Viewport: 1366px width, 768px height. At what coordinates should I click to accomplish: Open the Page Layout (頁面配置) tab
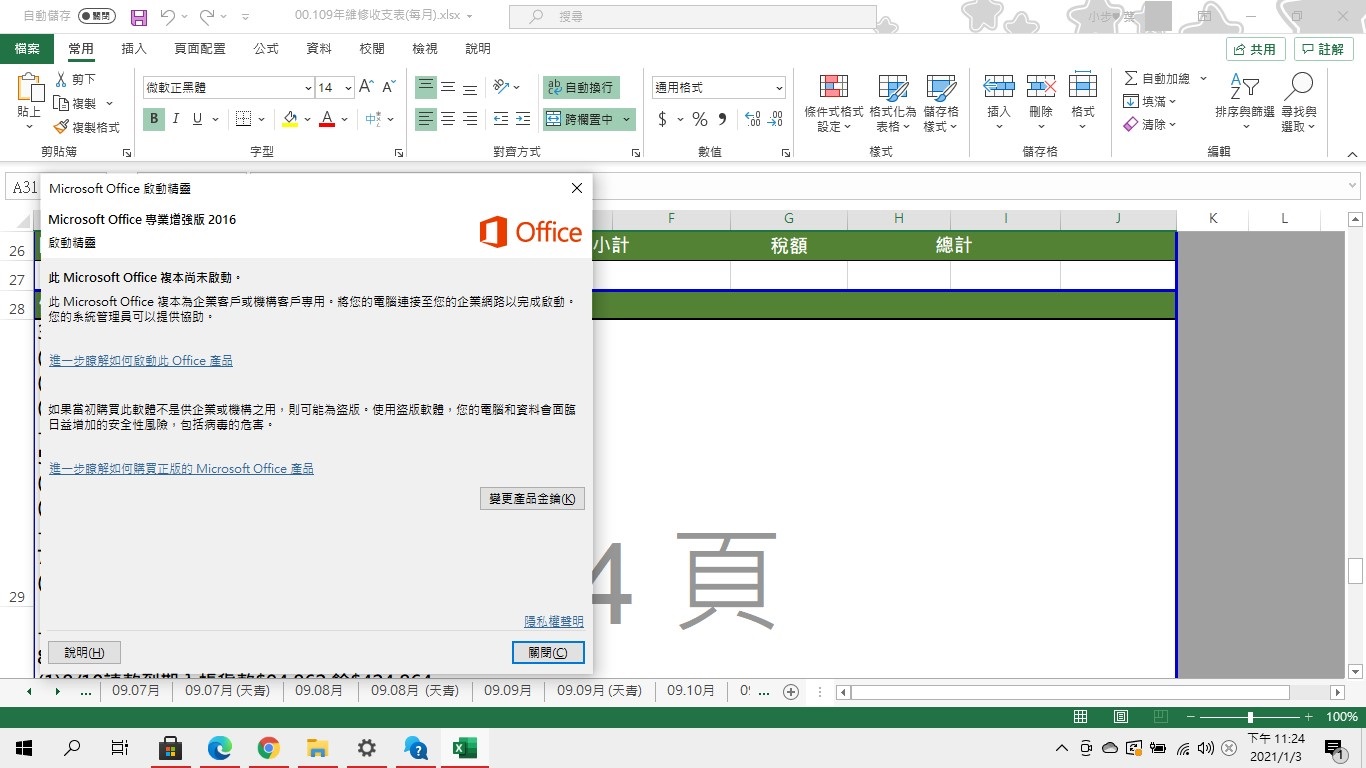[x=200, y=48]
